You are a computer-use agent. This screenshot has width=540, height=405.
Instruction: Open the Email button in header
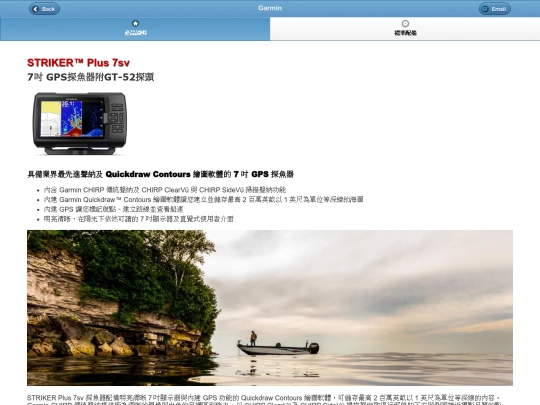(495, 9)
